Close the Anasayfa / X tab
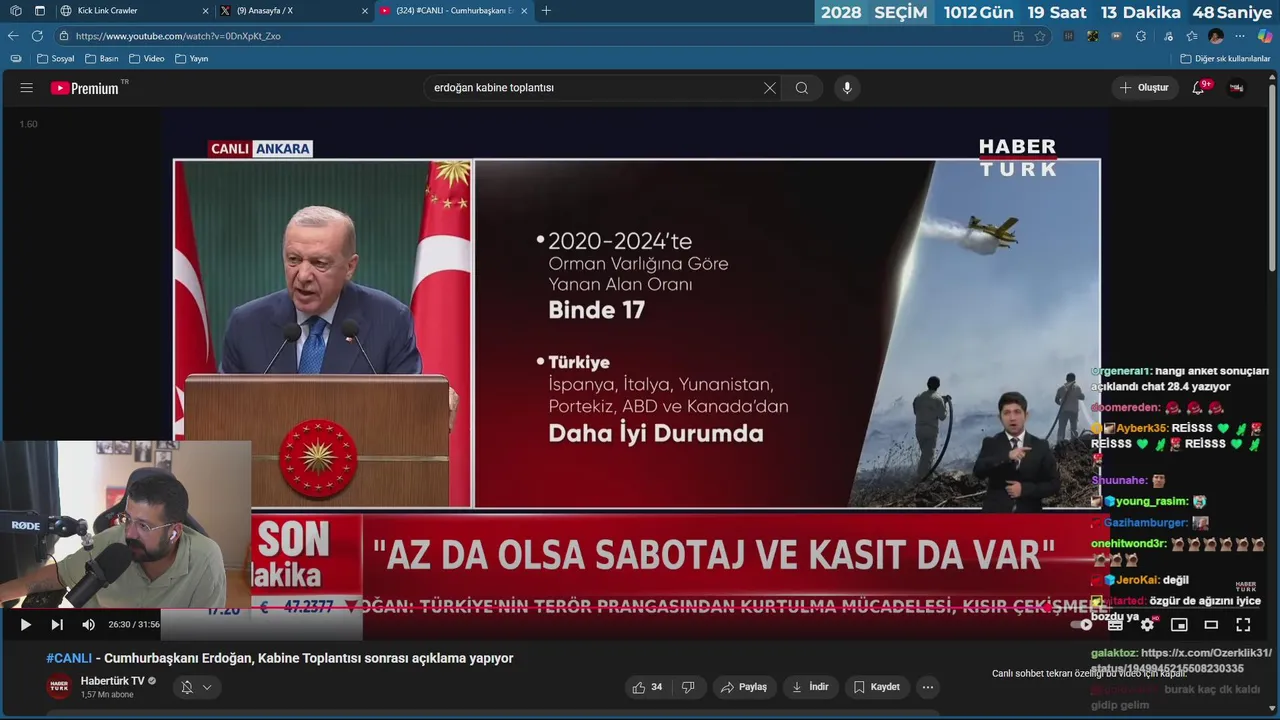Viewport: 1280px width, 720px height. 364,11
